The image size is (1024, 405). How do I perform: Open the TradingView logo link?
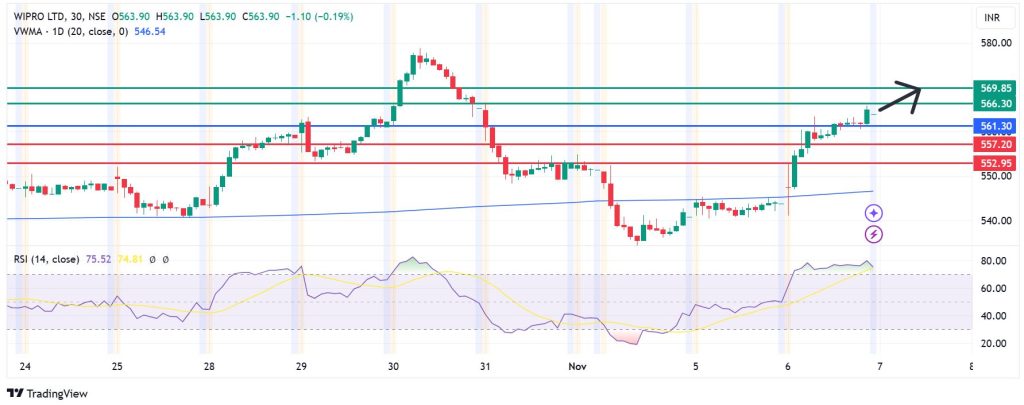tap(47, 394)
